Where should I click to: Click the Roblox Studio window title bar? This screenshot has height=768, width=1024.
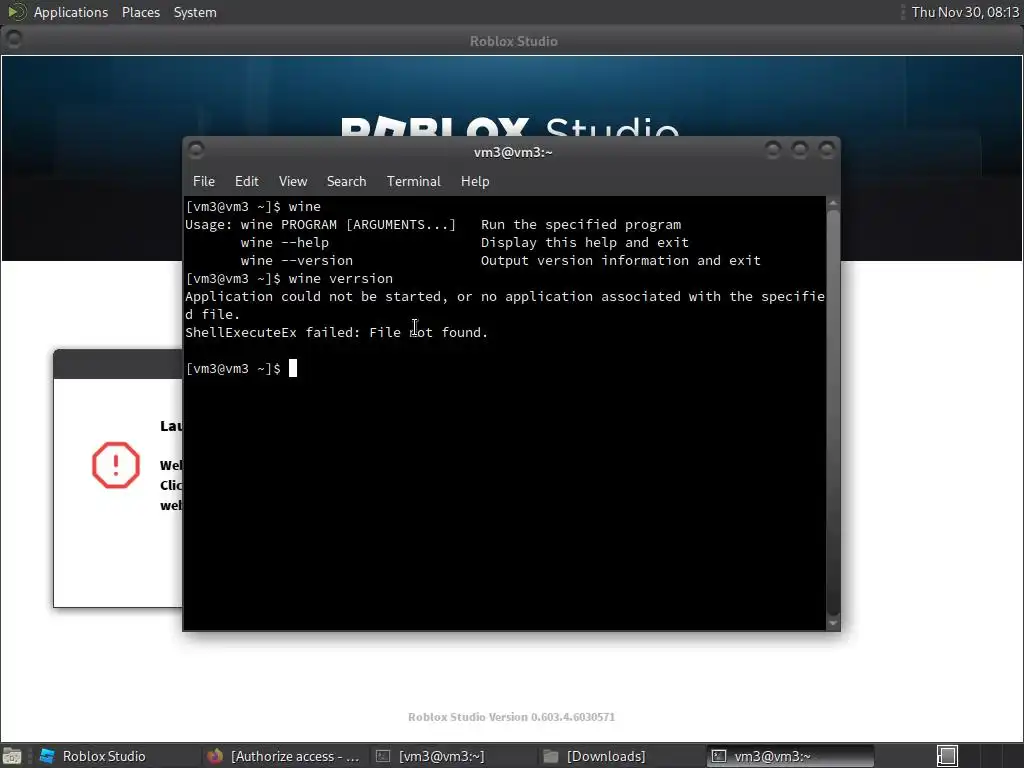click(513, 40)
